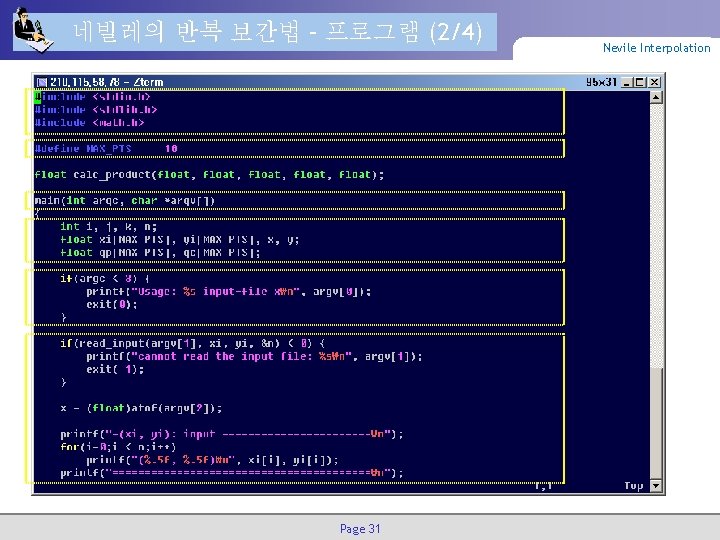The width and height of the screenshot is (720, 540).
Task: Click the 'if(read_input(argv[1]' line
Action: (x=193, y=343)
